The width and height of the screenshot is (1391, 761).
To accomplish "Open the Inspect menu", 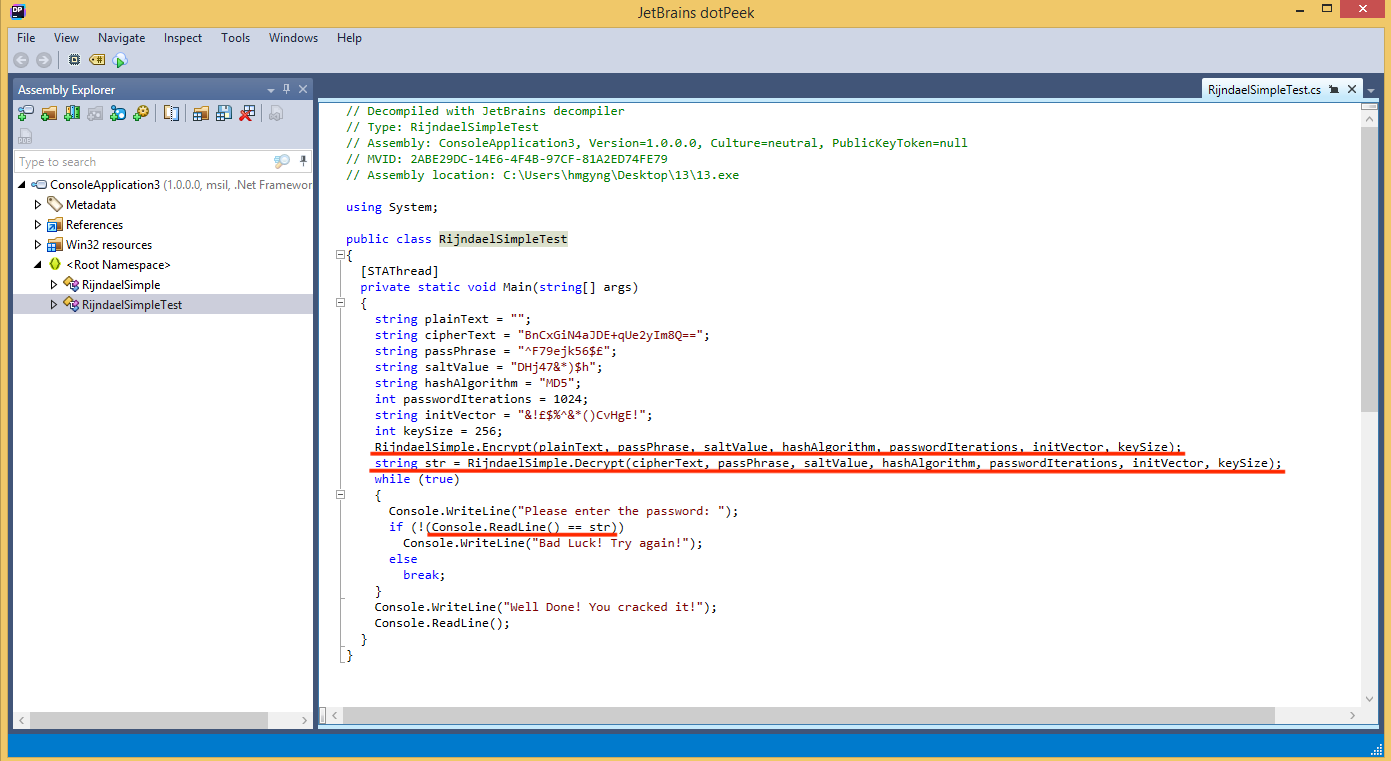I will pos(183,37).
